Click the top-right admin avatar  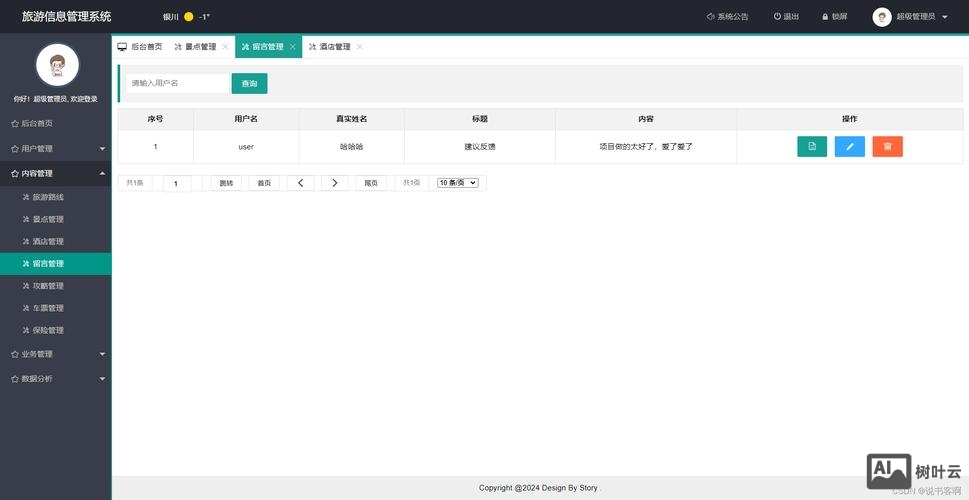point(882,17)
